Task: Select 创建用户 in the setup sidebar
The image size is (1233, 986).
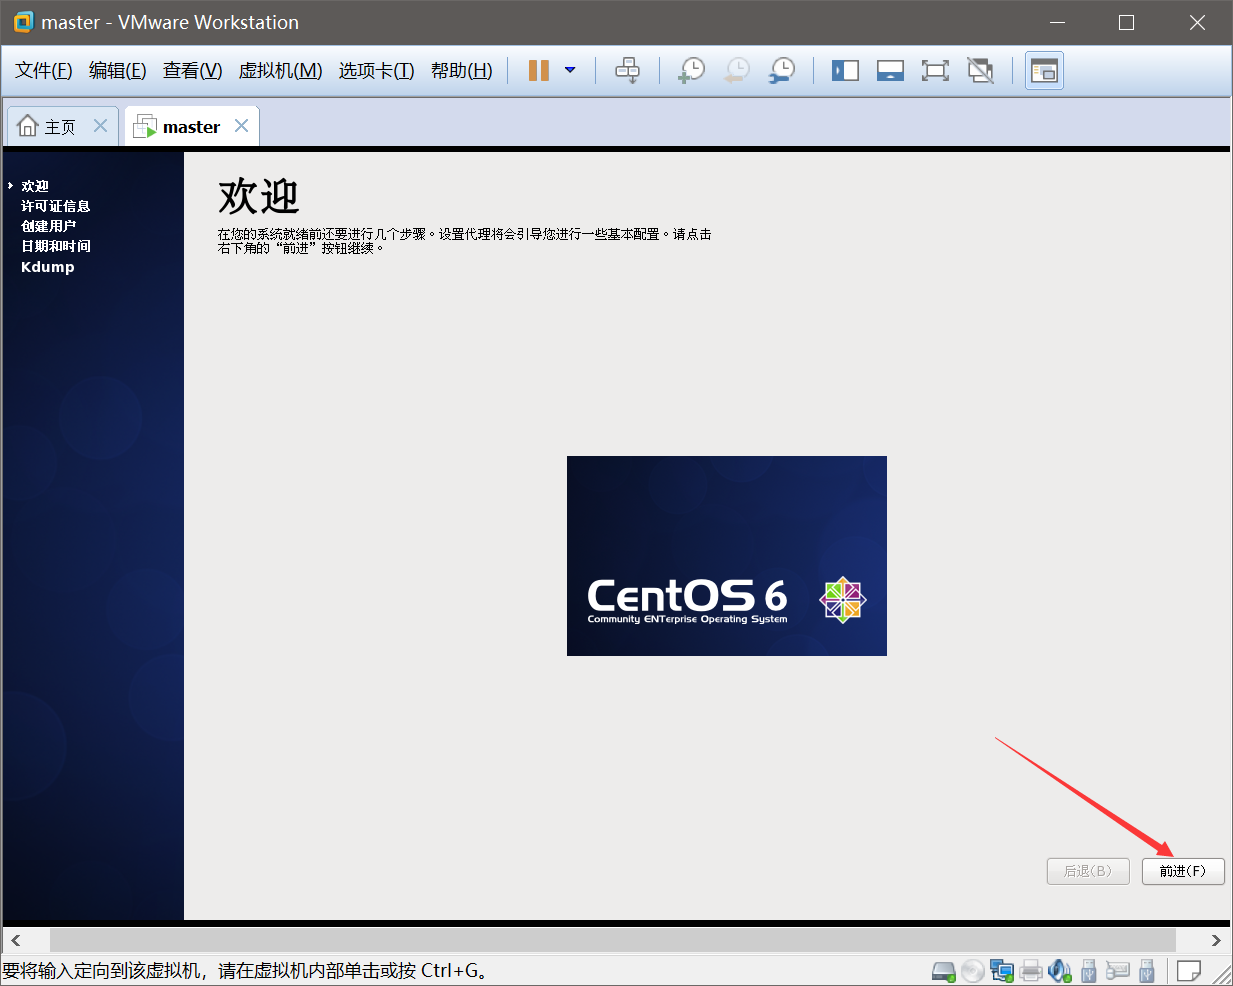Action: click(49, 226)
